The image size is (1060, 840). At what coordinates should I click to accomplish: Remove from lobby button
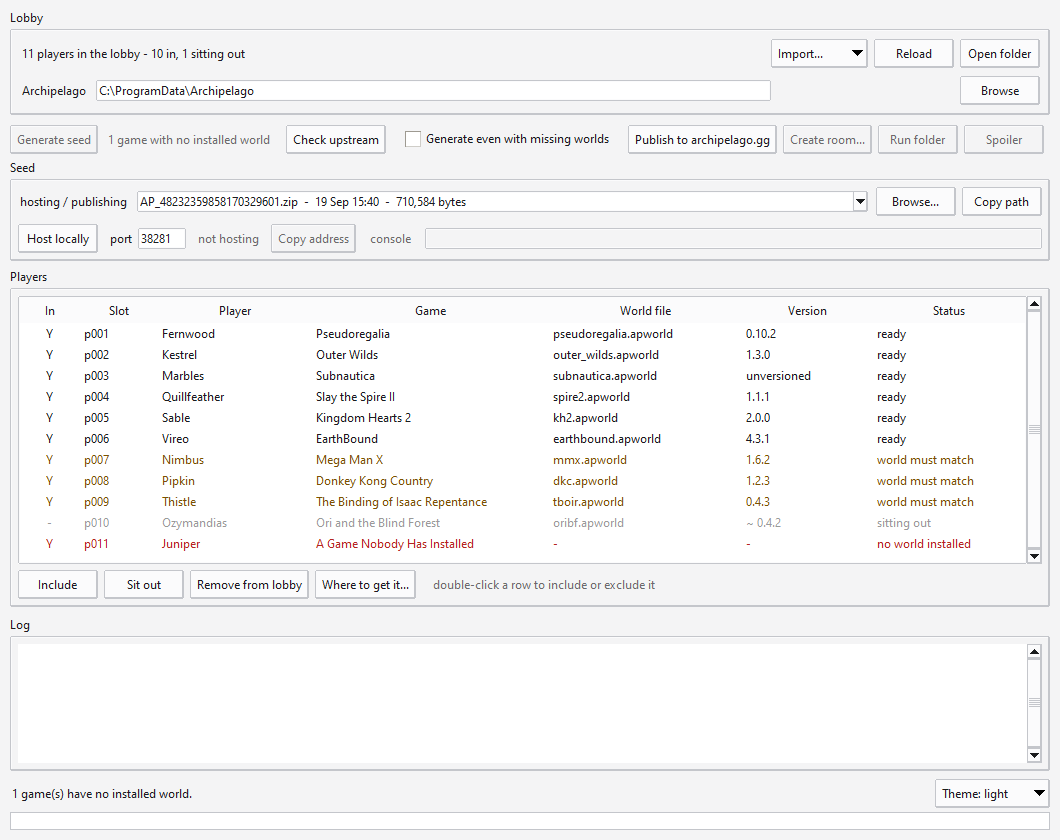tap(249, 585)
